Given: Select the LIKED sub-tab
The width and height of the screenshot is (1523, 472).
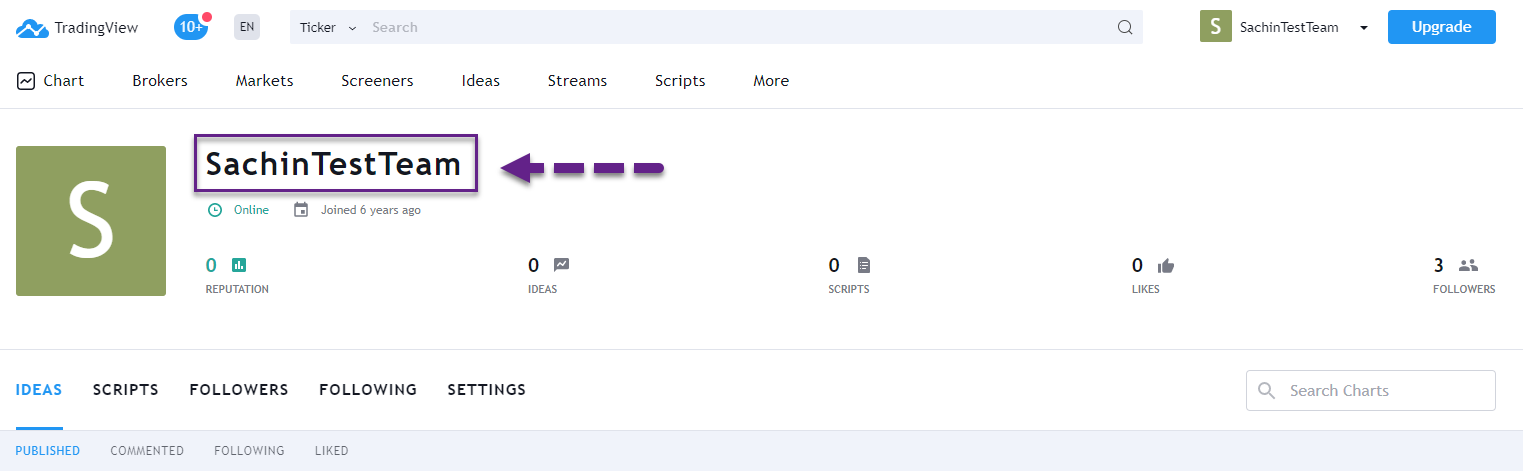Looking at the screenshot, I should click(x=332, y=451).
